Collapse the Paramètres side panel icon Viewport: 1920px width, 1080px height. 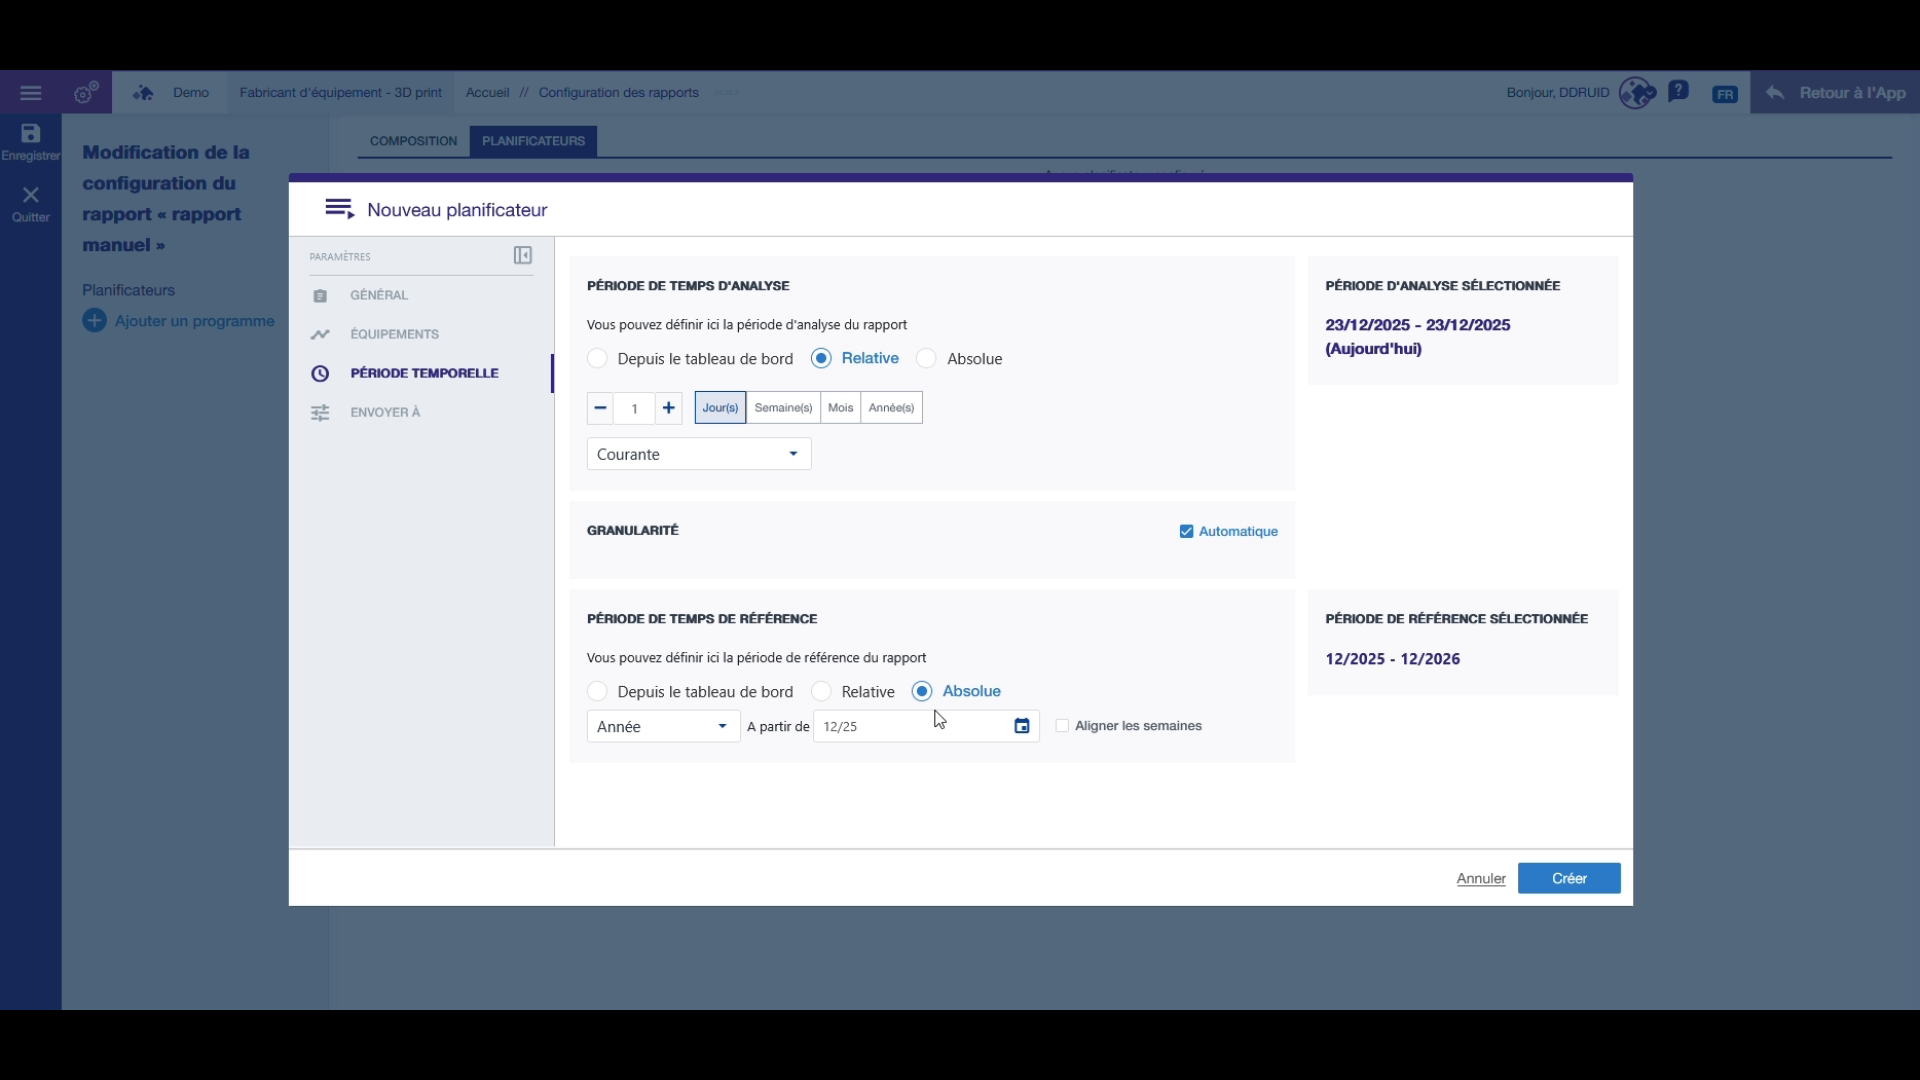[x=522, y=256]
